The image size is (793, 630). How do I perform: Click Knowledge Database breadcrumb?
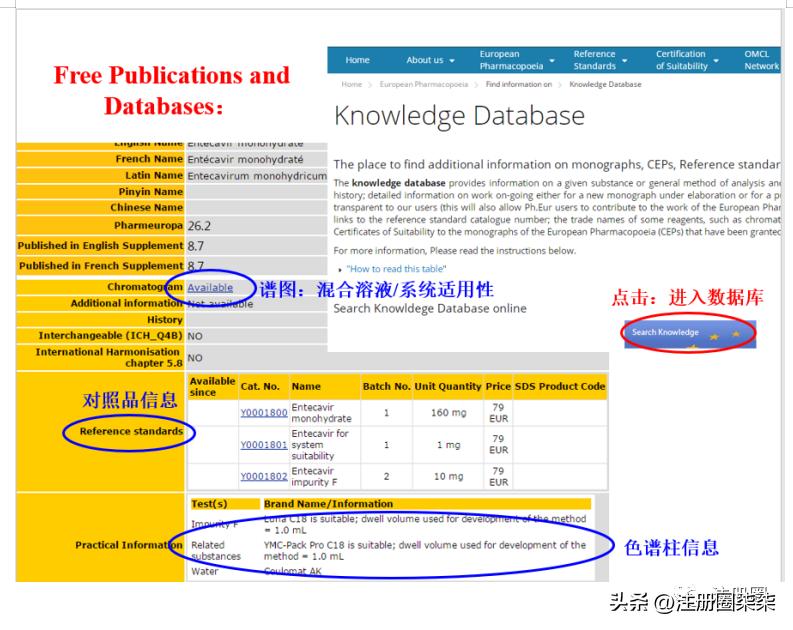coord(605,84)
